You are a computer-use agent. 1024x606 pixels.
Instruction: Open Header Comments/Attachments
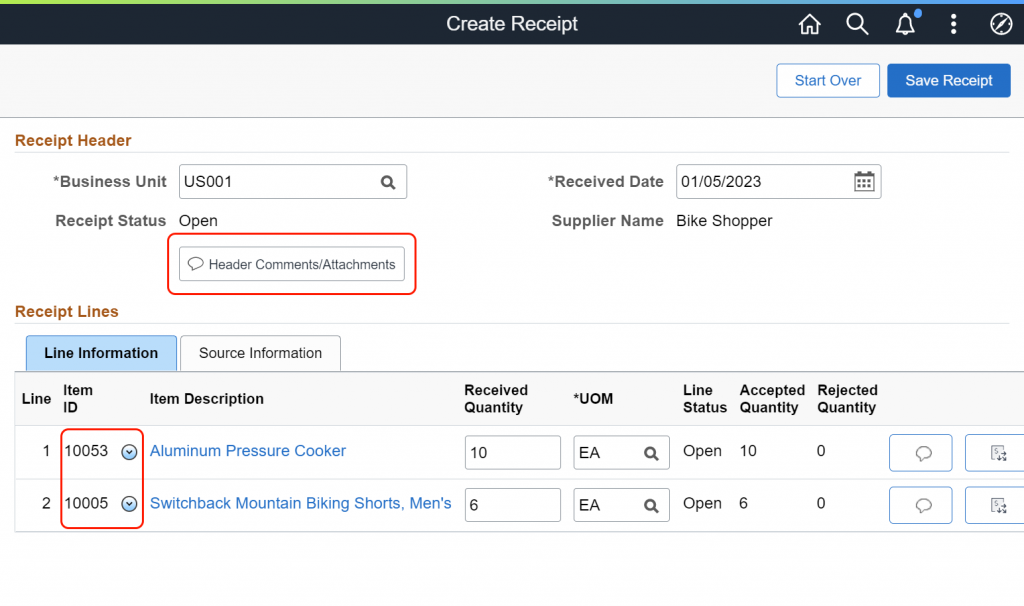(x=291, y=264)
